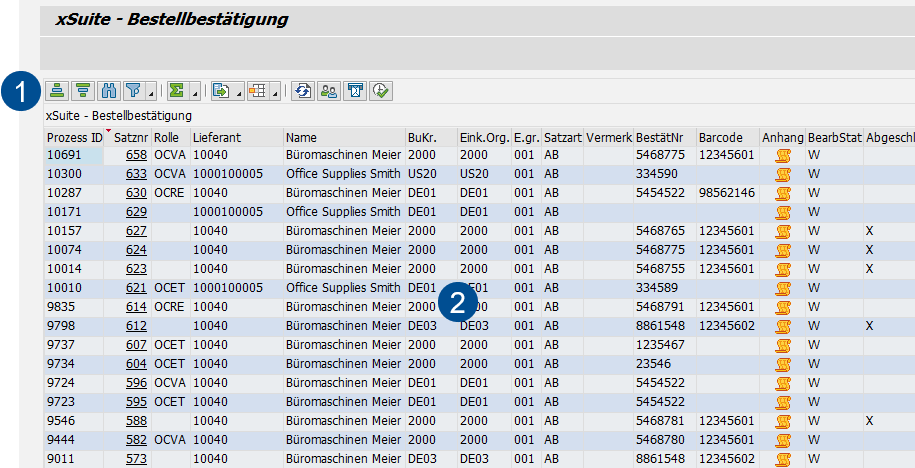This screenshot has height=468, width=915.
Task: Open the layout selection dropdown arrow
Action: pos(273,93)
